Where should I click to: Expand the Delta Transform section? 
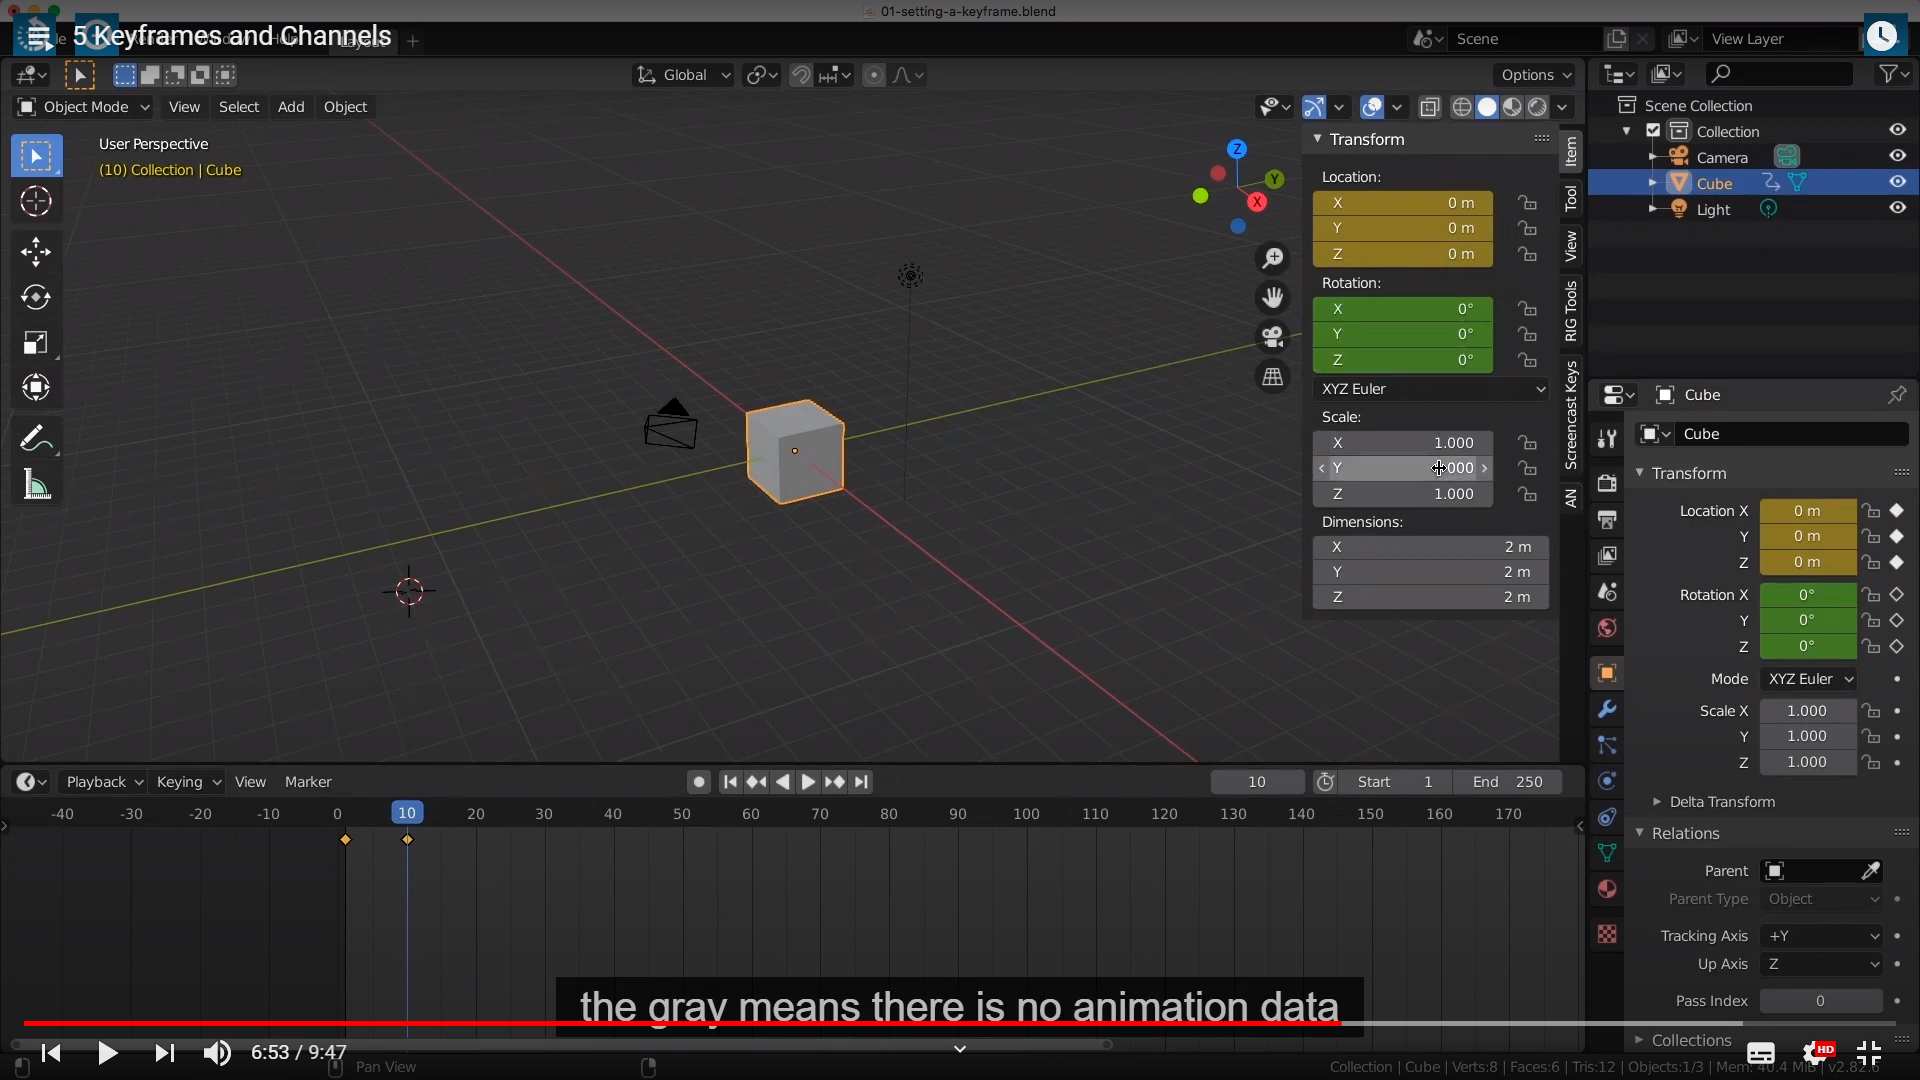pos(1721,802)
